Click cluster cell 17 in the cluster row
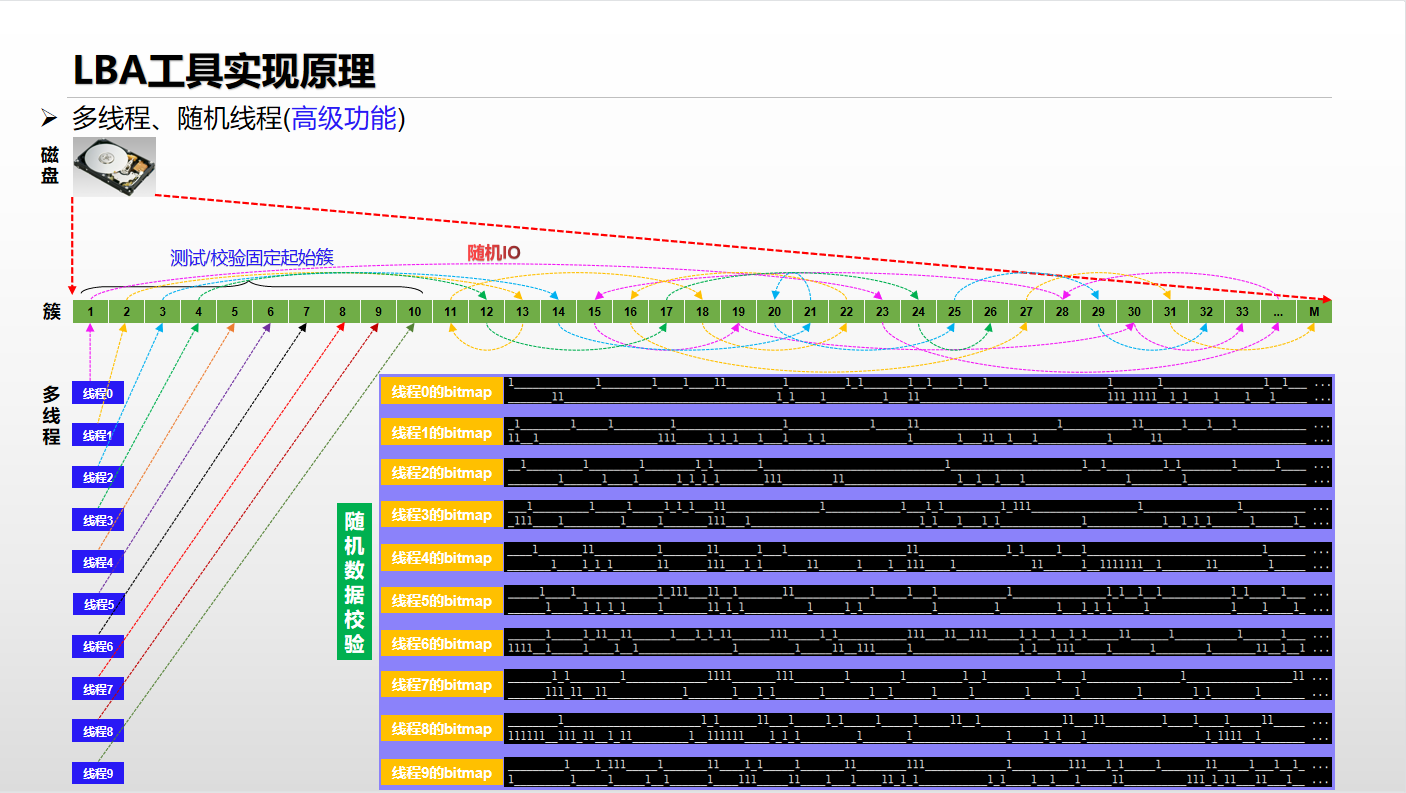Viewport: 1406px width, 793px height. tap(666, 311)
